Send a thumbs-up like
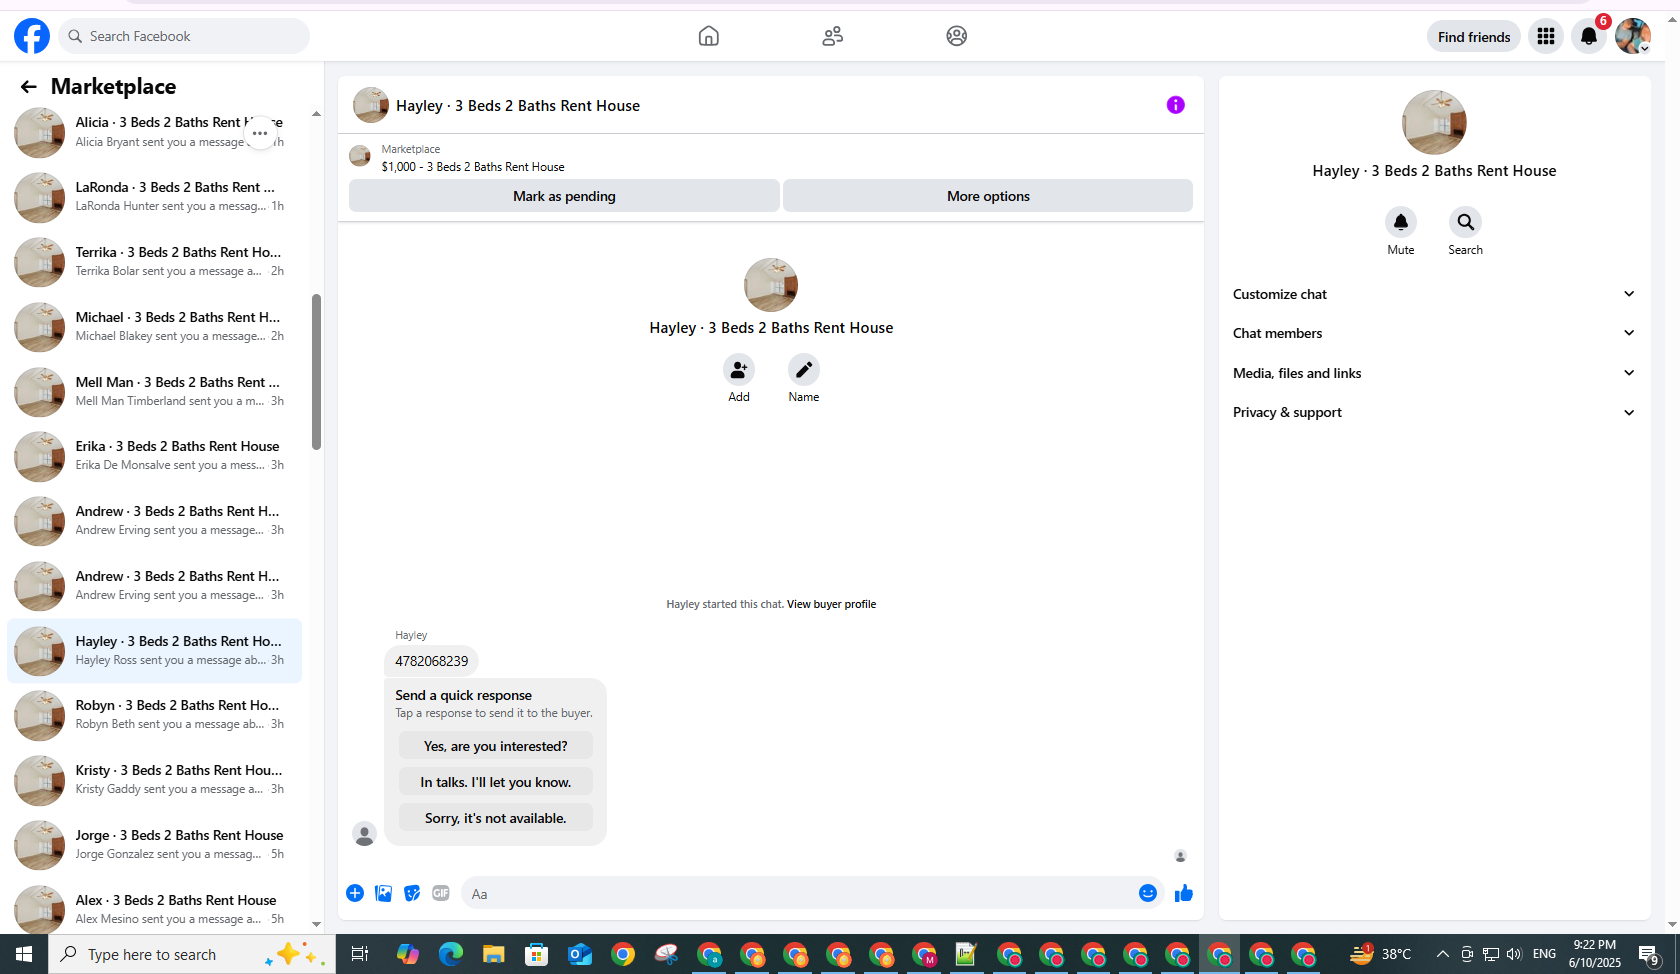This screenshot has width=1680, height=974. click(1184, 893)
